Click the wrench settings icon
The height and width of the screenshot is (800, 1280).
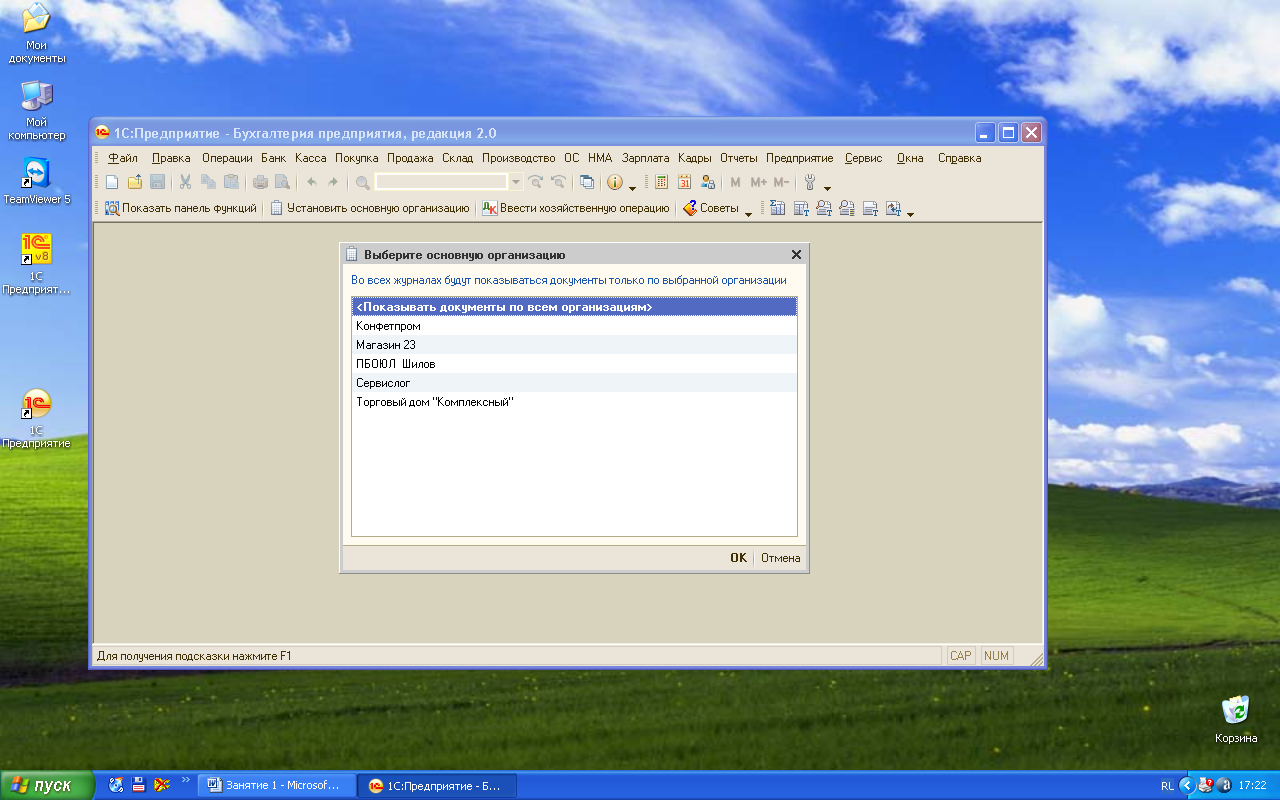810,182
